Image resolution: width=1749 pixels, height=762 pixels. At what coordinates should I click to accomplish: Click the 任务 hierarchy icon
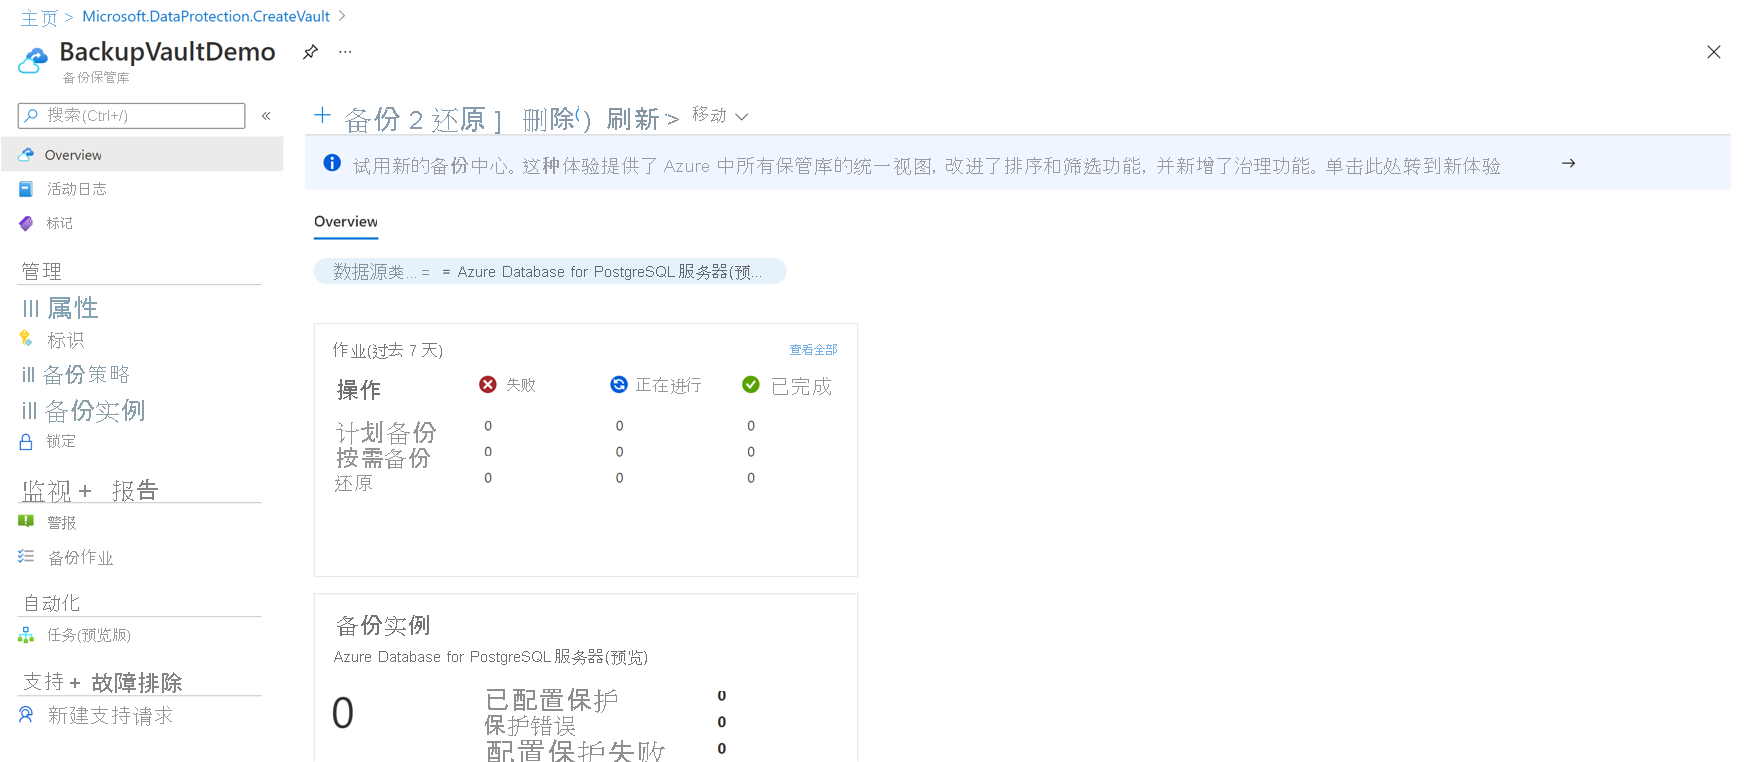[x=26, y=635]
